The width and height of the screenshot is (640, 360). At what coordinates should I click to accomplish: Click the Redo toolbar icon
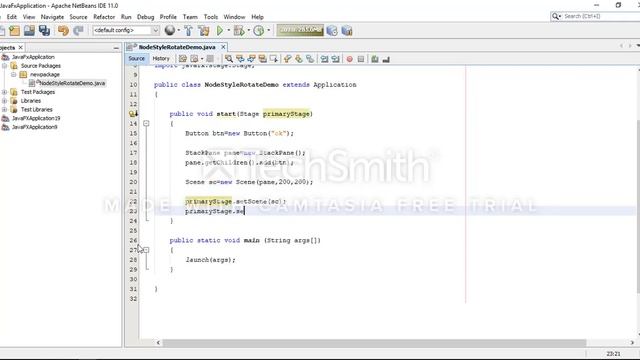pyautogui.click(x=78, y=31)
